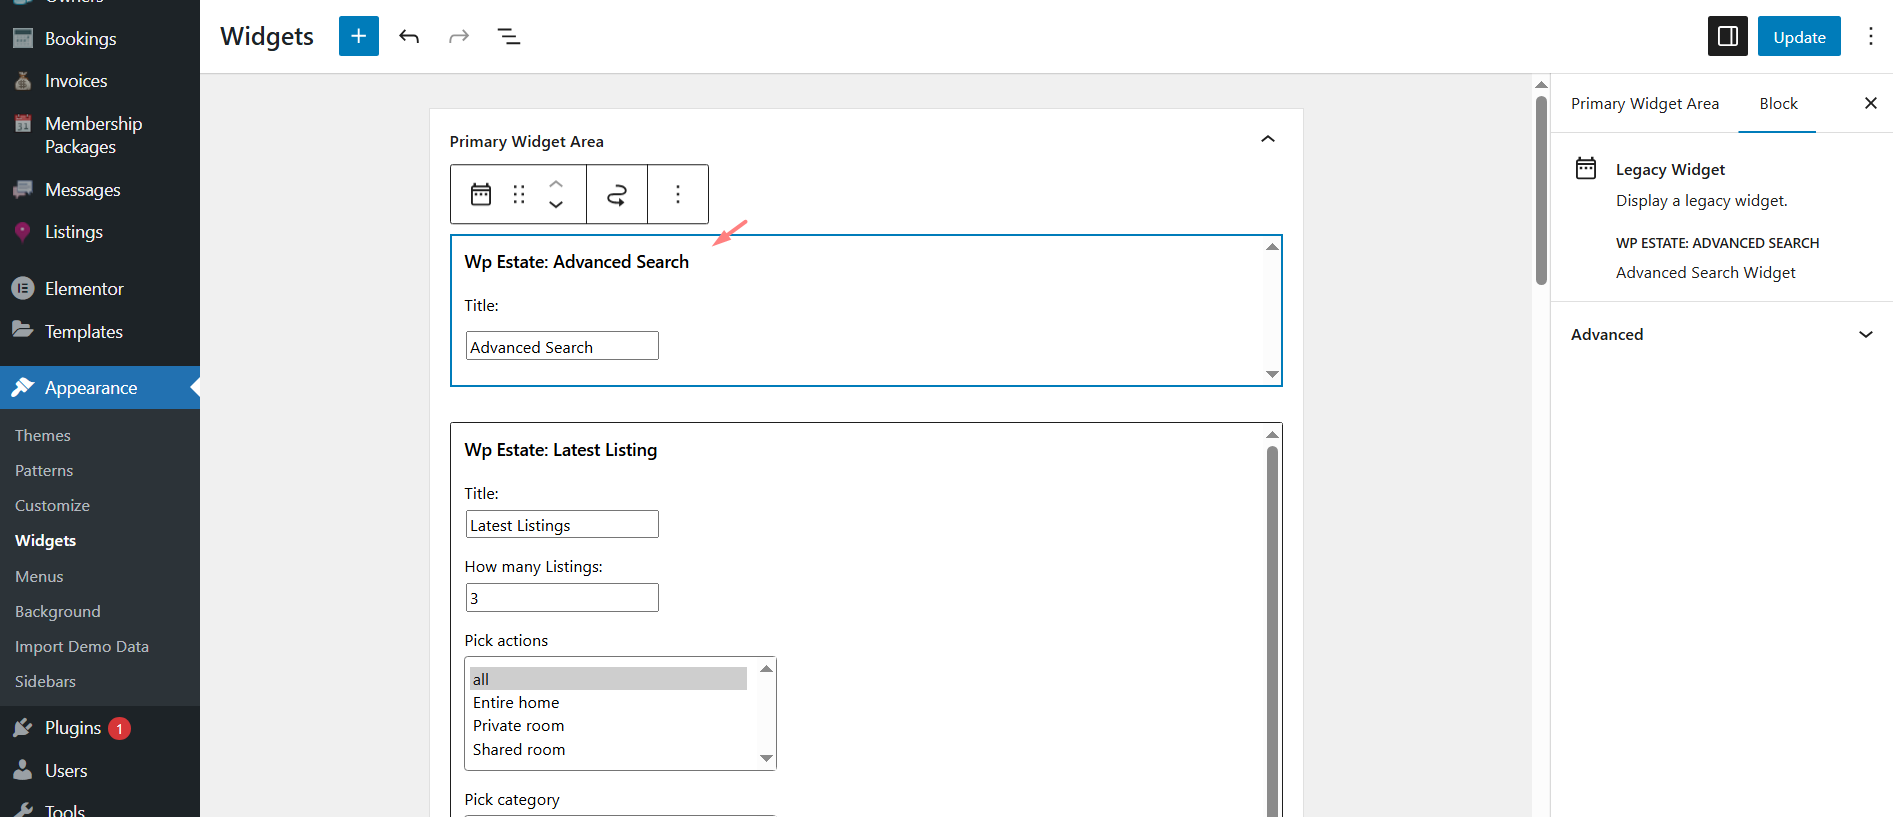Image resolution: width=1893 pixels, height=817 pixels.
Task: Select 'Entire home' in Pick actions list
Action: pos(516,703)
